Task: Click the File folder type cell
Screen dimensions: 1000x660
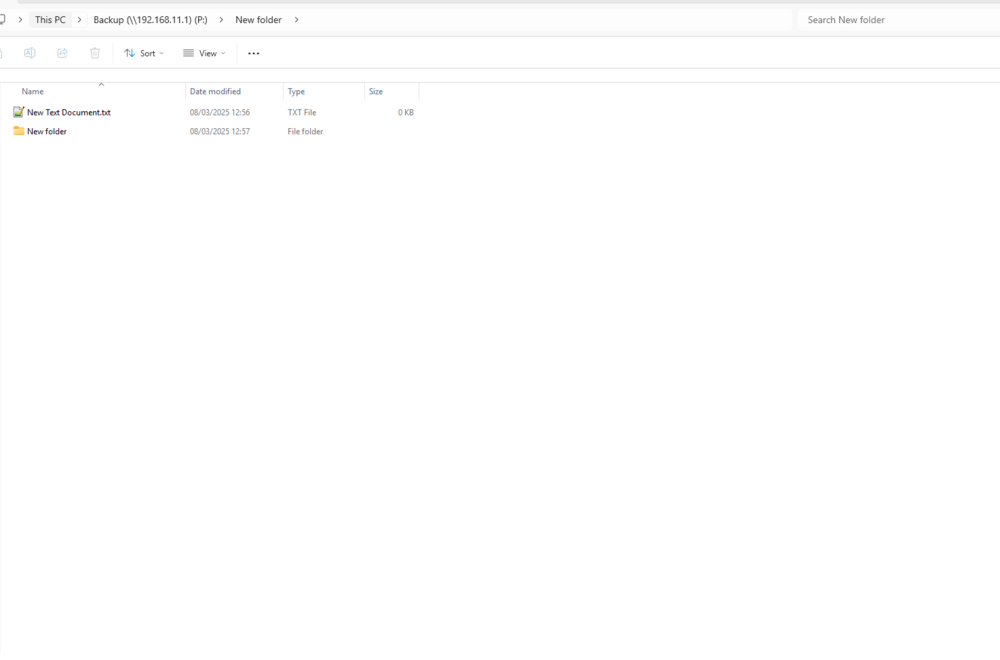Action: (x=305, y=131)
